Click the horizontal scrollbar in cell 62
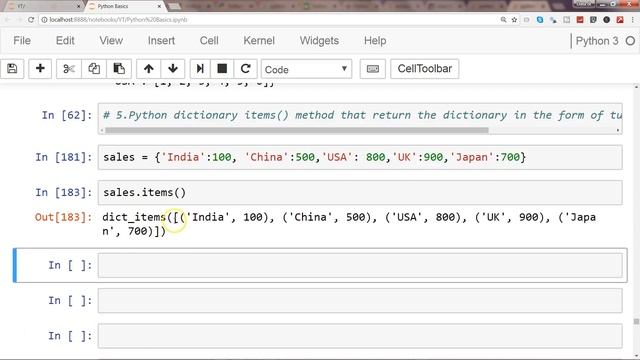This screenshot has height=360, width=640. (x=296, y=130)
